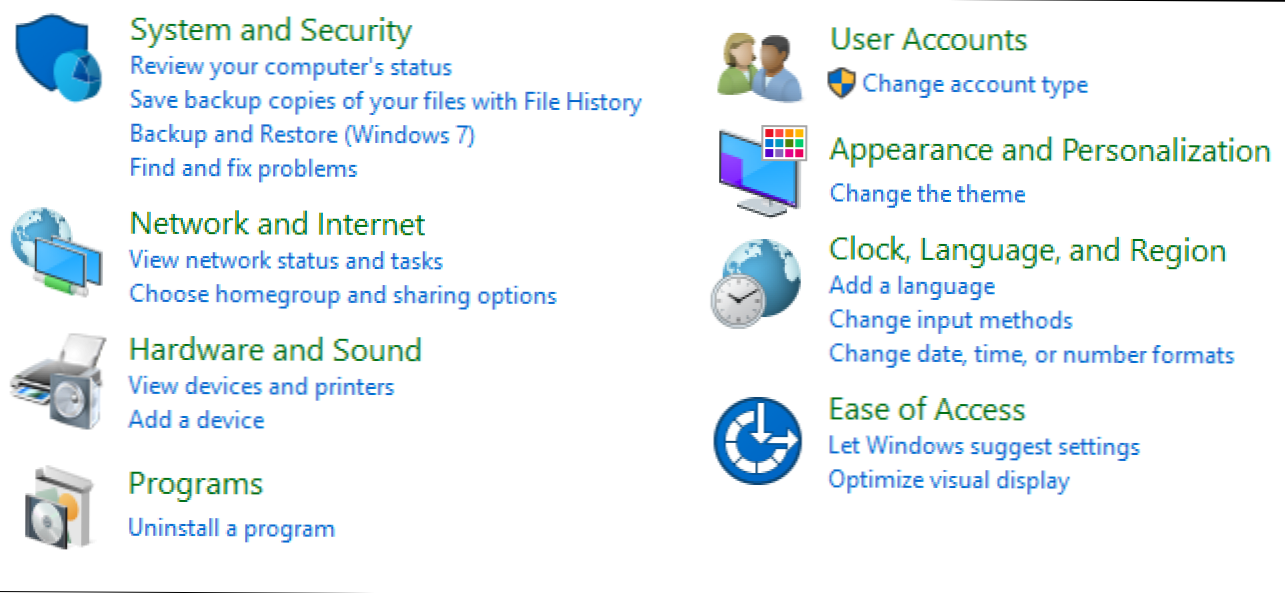Screen dimensions: 1285x593
Task: Select Uninstall a program
Action: click(x=231, y=528)
